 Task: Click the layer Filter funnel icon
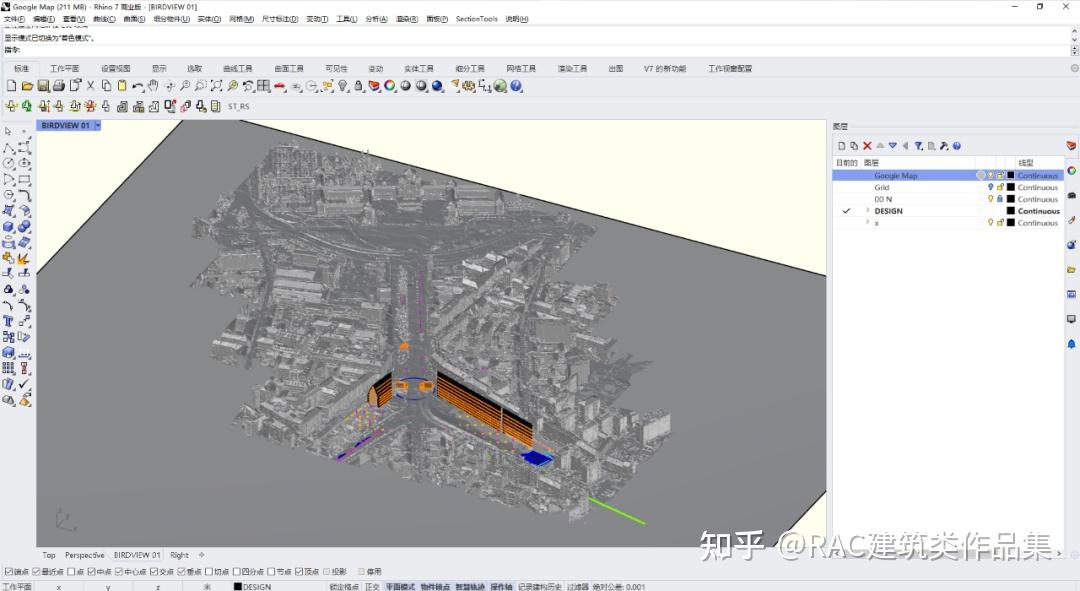918,146
